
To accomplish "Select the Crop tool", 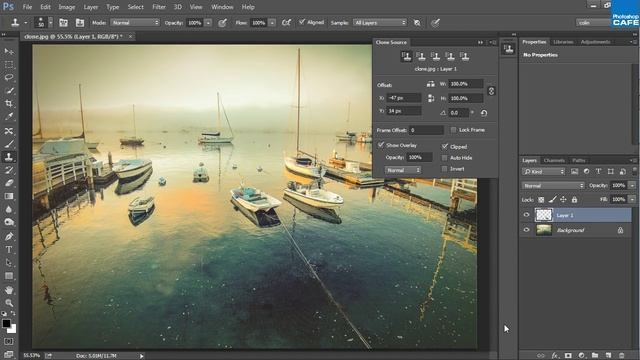I will click(9, 104).
